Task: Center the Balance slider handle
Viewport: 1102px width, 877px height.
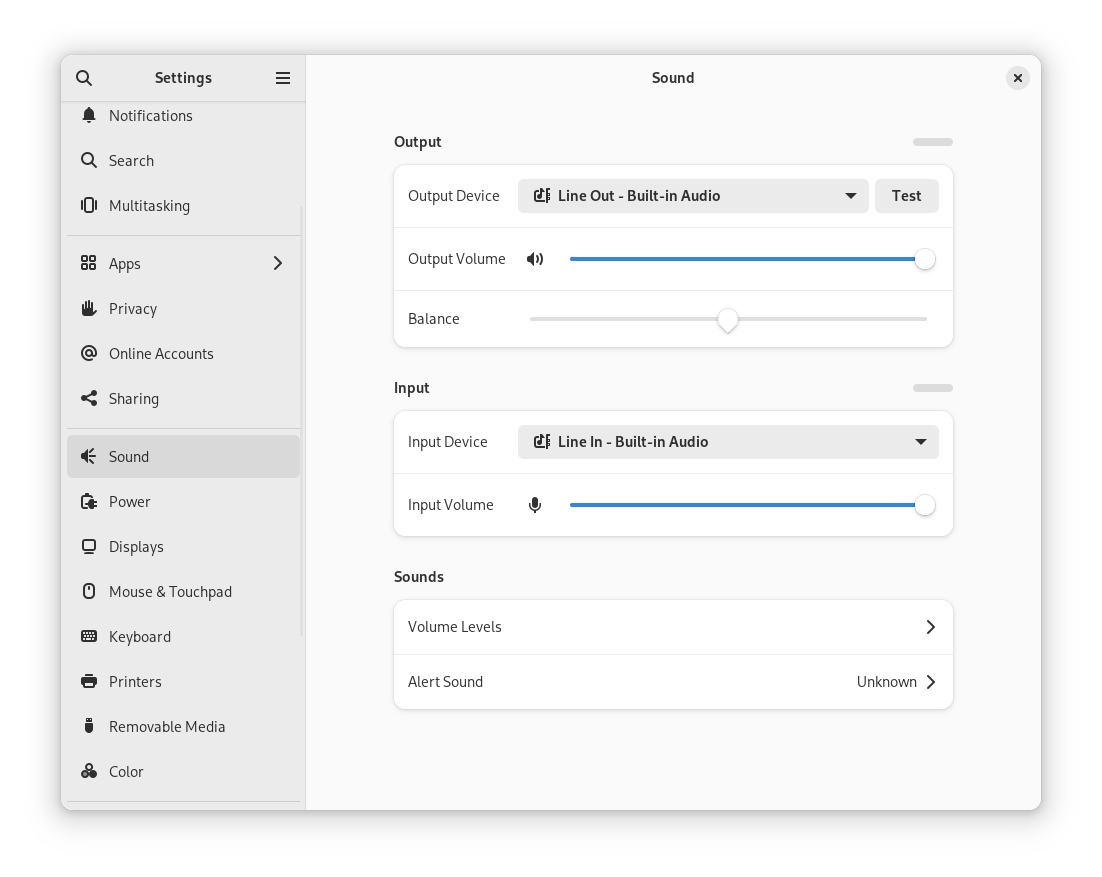Action: click(x=728, y=320)
